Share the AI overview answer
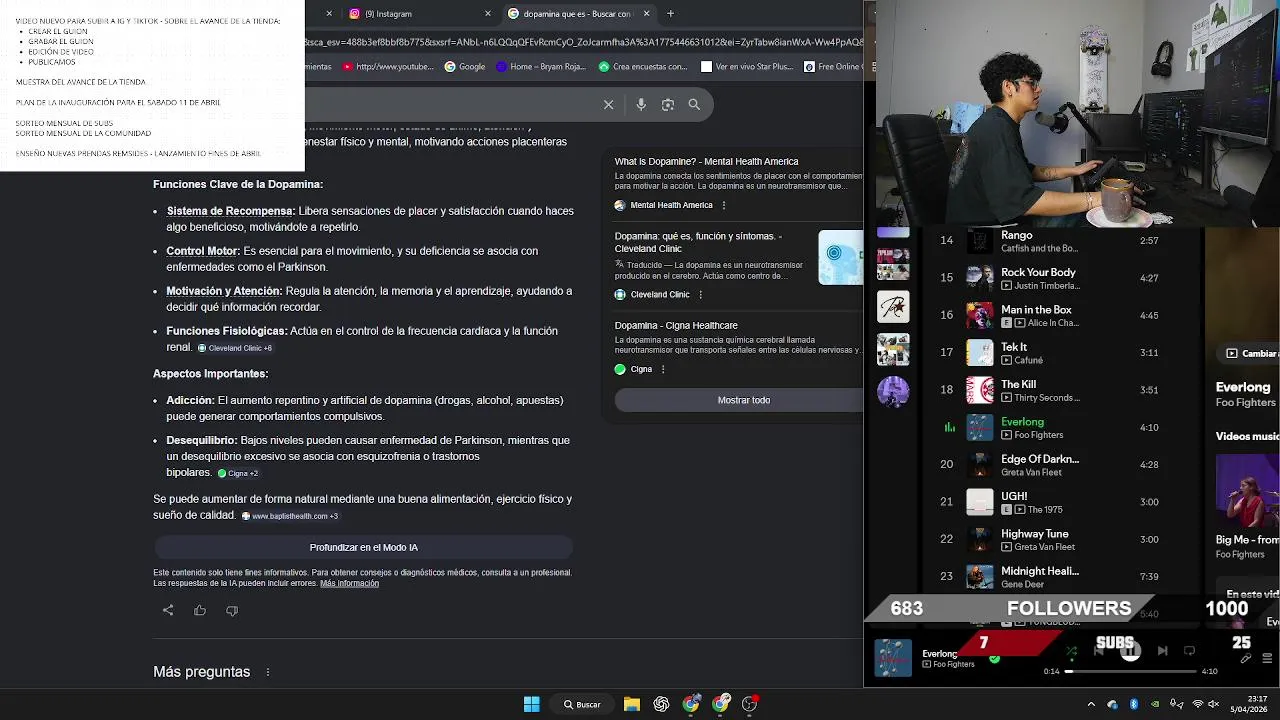1280x720 pixels. [x=168, y=610]
